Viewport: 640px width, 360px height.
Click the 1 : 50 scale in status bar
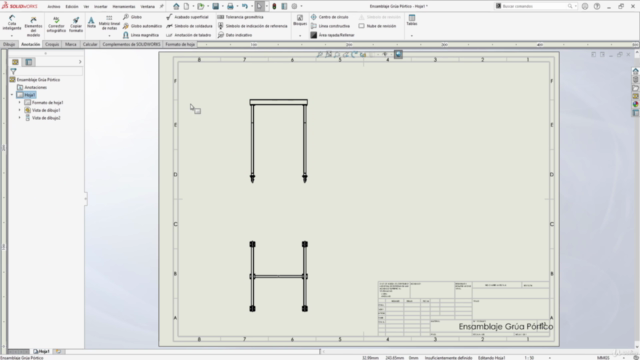[529, 358]
